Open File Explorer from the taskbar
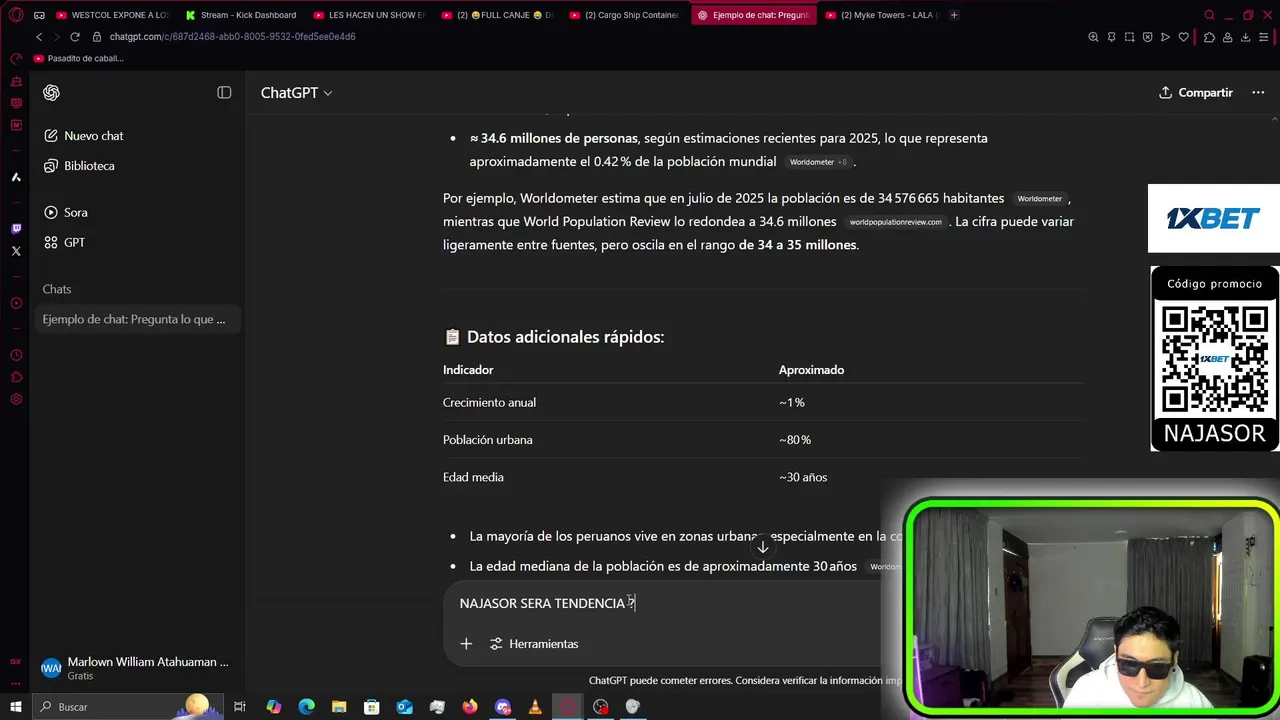 [x=339, y=707]
